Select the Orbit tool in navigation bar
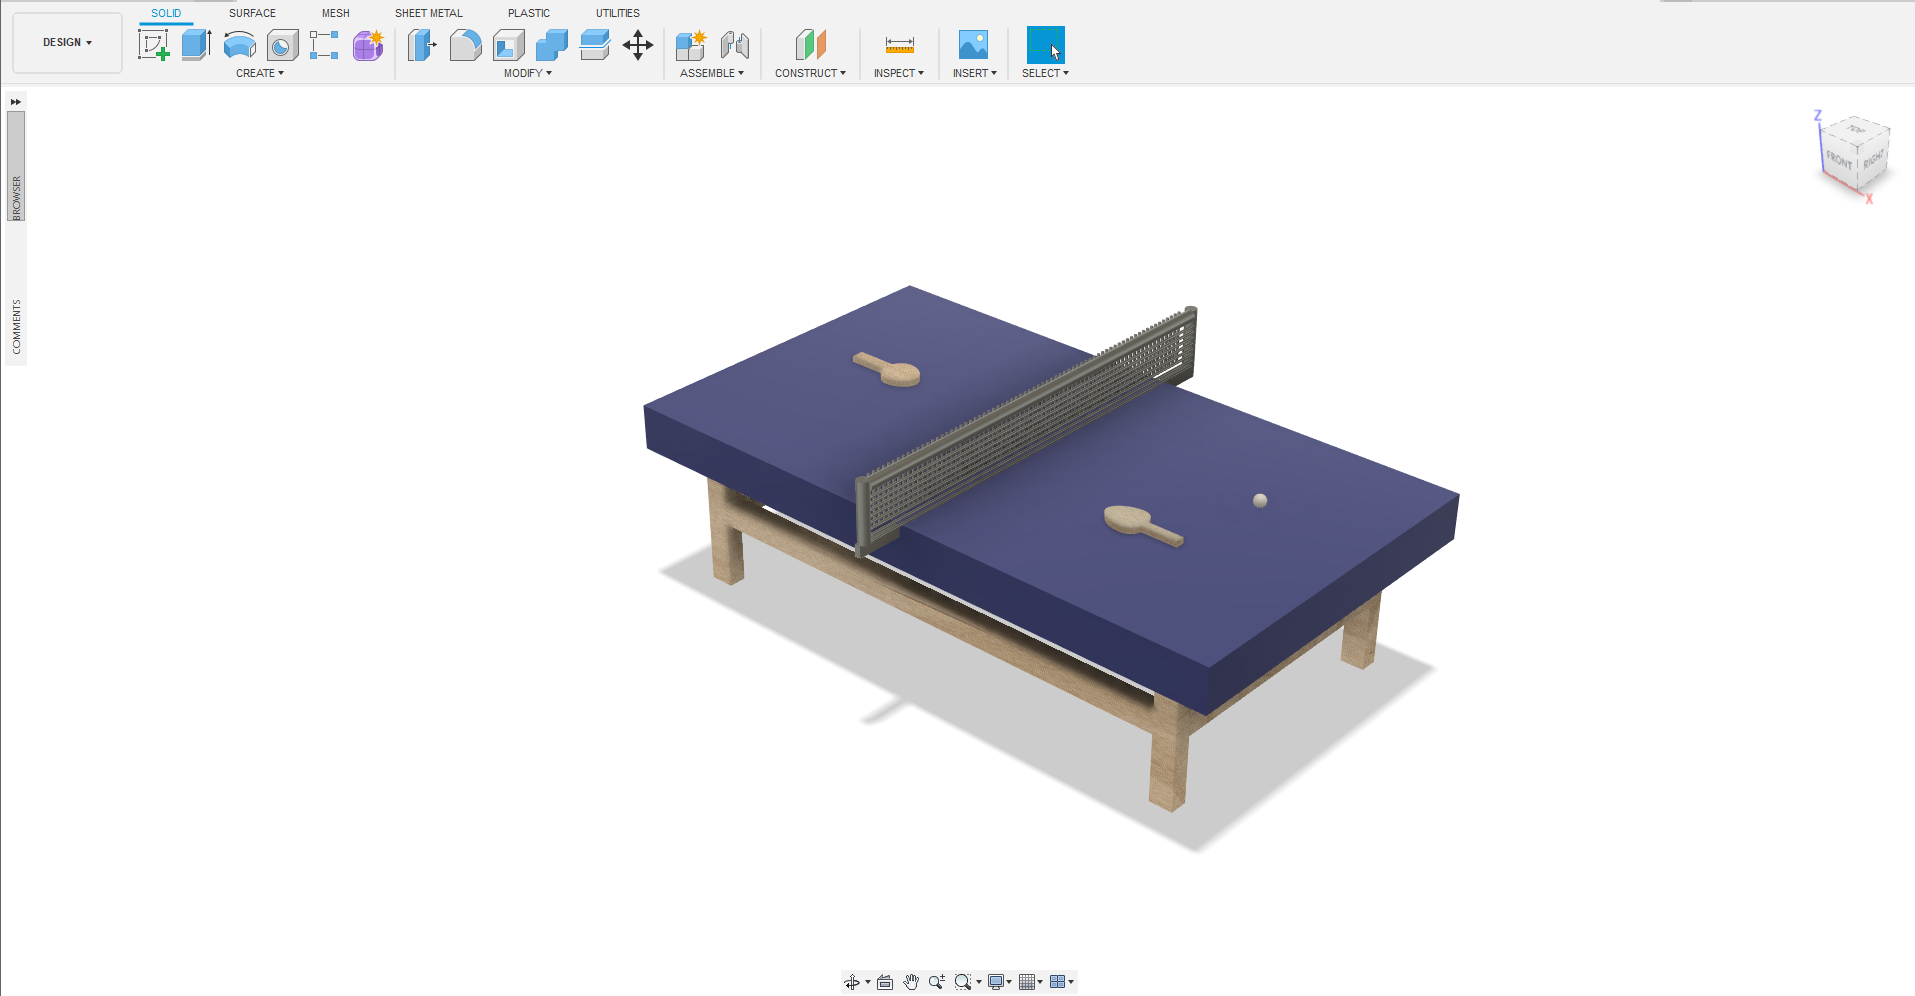The height and width of the screenshot is (996, 1915). [x=852, y=981]
